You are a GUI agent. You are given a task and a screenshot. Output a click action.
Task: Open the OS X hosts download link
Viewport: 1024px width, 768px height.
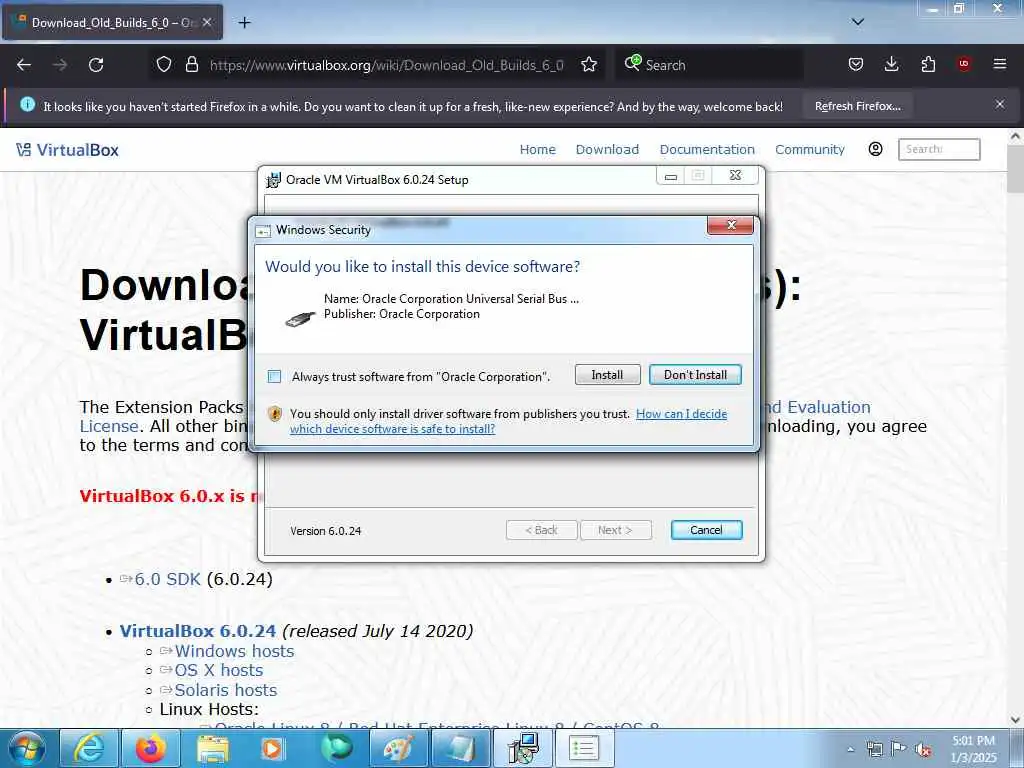coord(219,670)
